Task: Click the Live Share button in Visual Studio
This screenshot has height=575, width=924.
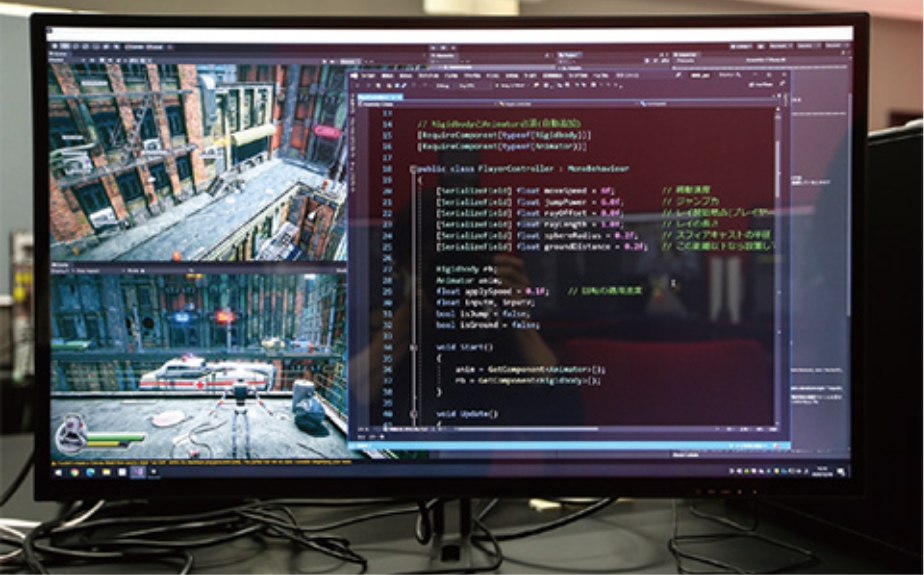Action: pyautogui.click(x=759, y=85)
